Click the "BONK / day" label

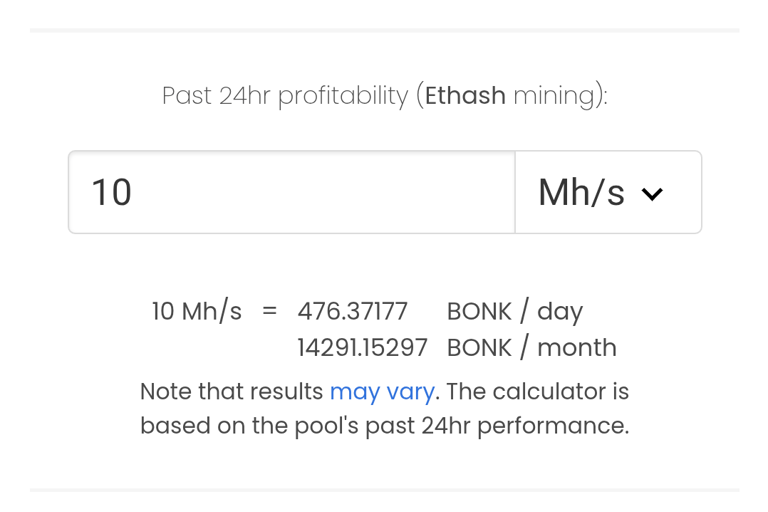click(x=514, y=311)
